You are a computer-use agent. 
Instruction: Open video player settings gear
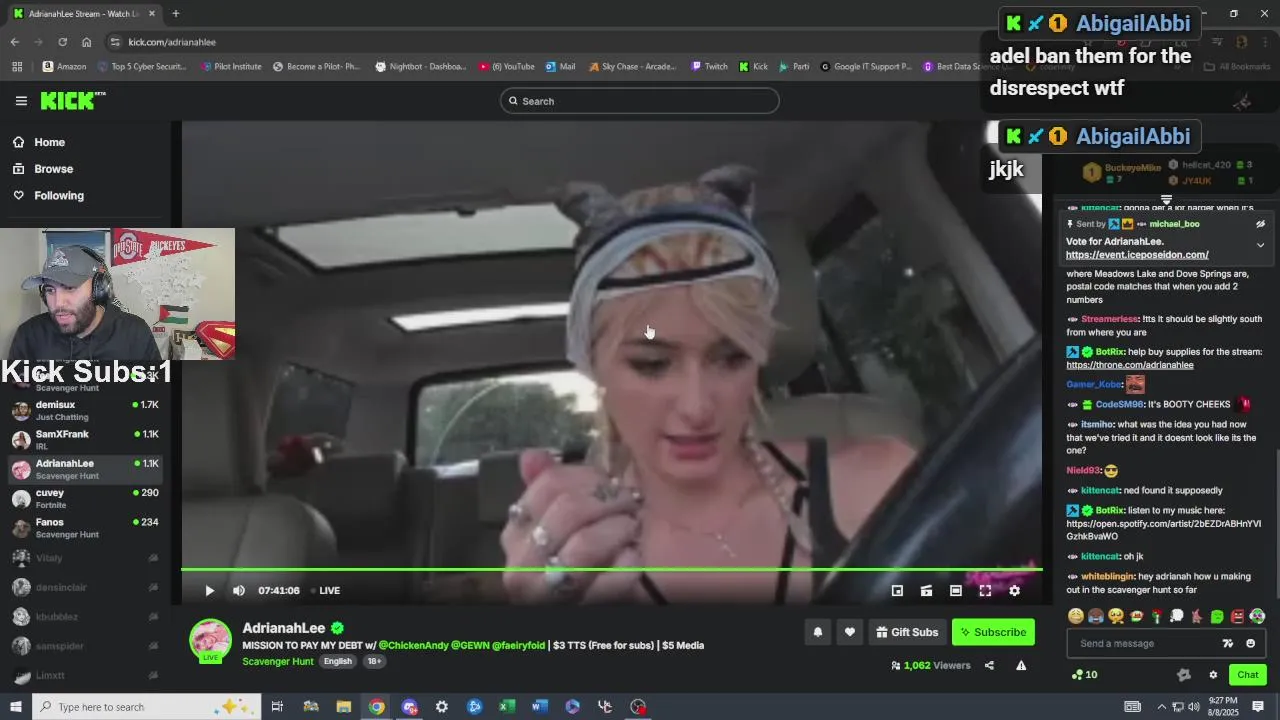pos(1014,591)
